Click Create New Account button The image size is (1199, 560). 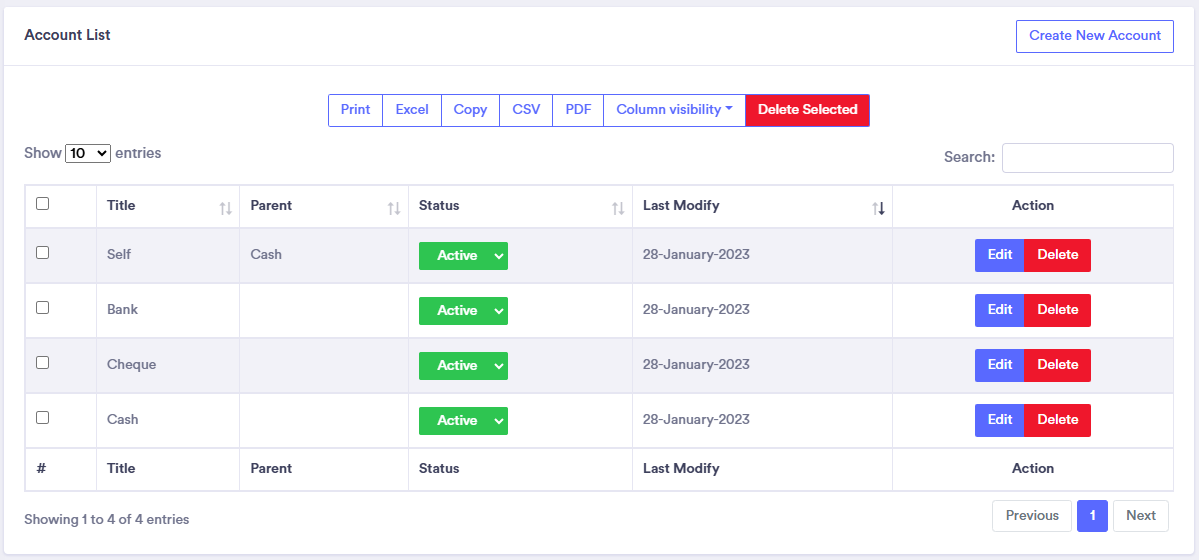coord(1094,36)
